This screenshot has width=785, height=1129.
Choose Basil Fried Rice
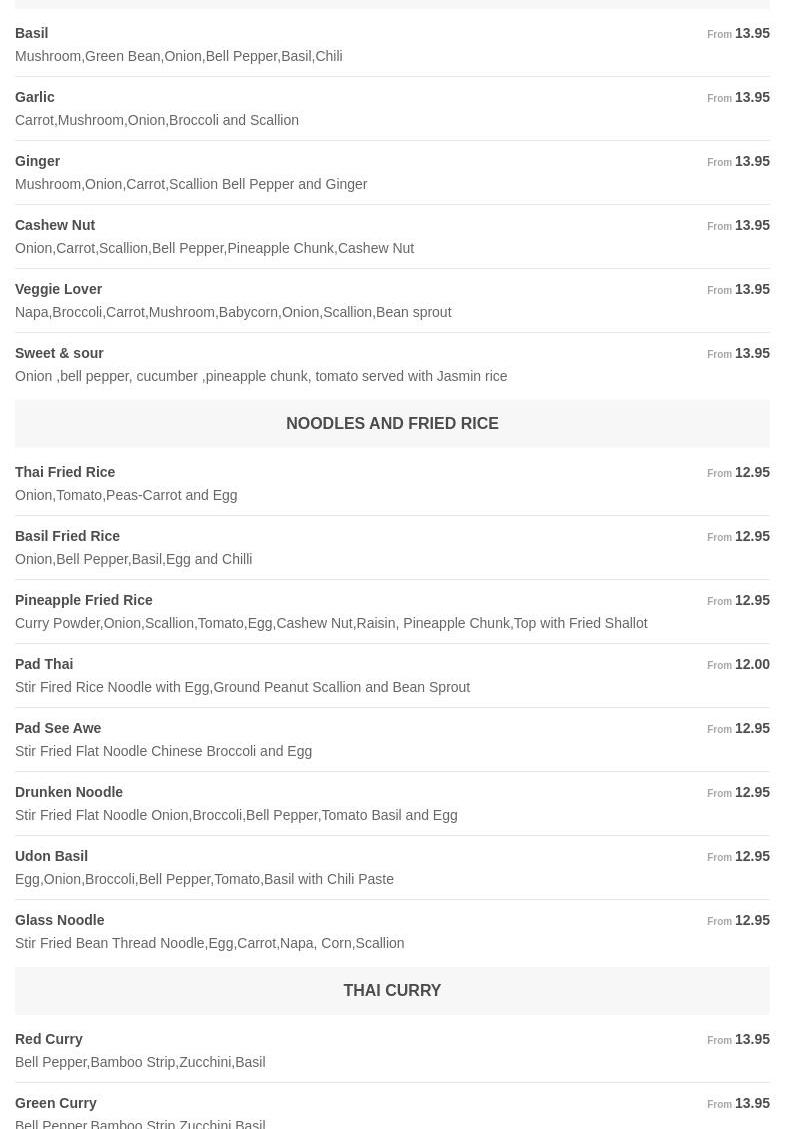pos(68,536)
